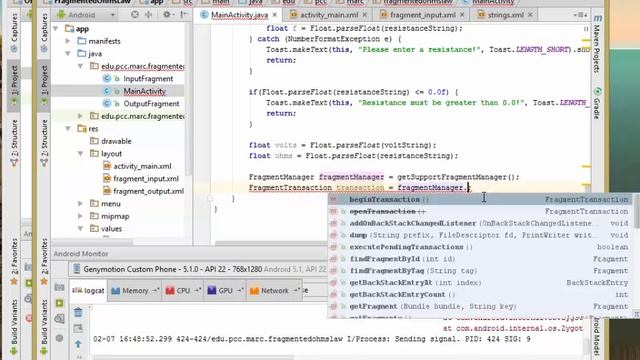Choose getBackStackEntryCount() completion
The width and height of the screenshot is (640, 360).
(481, 294)
